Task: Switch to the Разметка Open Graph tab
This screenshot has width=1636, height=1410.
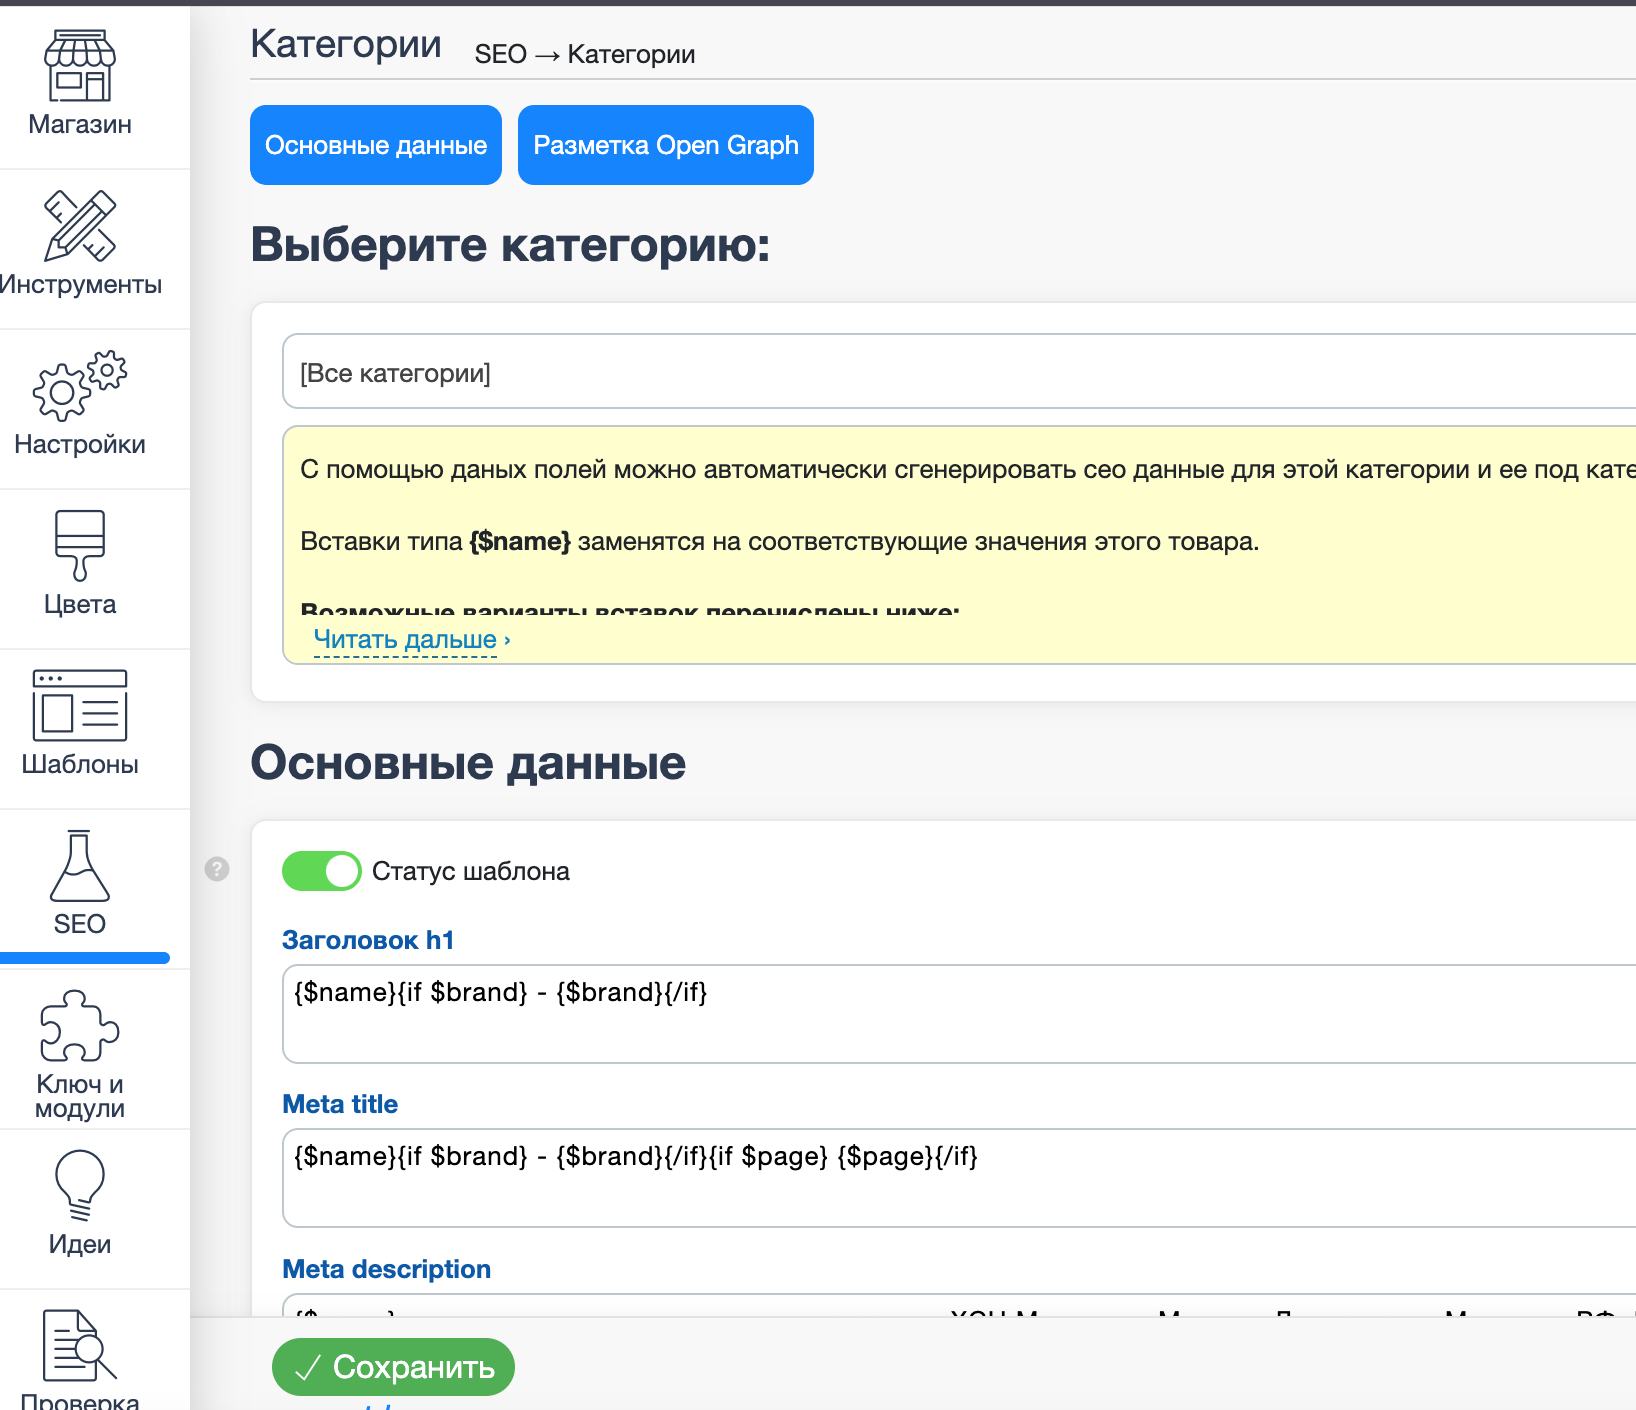Action: pos(666,145)
